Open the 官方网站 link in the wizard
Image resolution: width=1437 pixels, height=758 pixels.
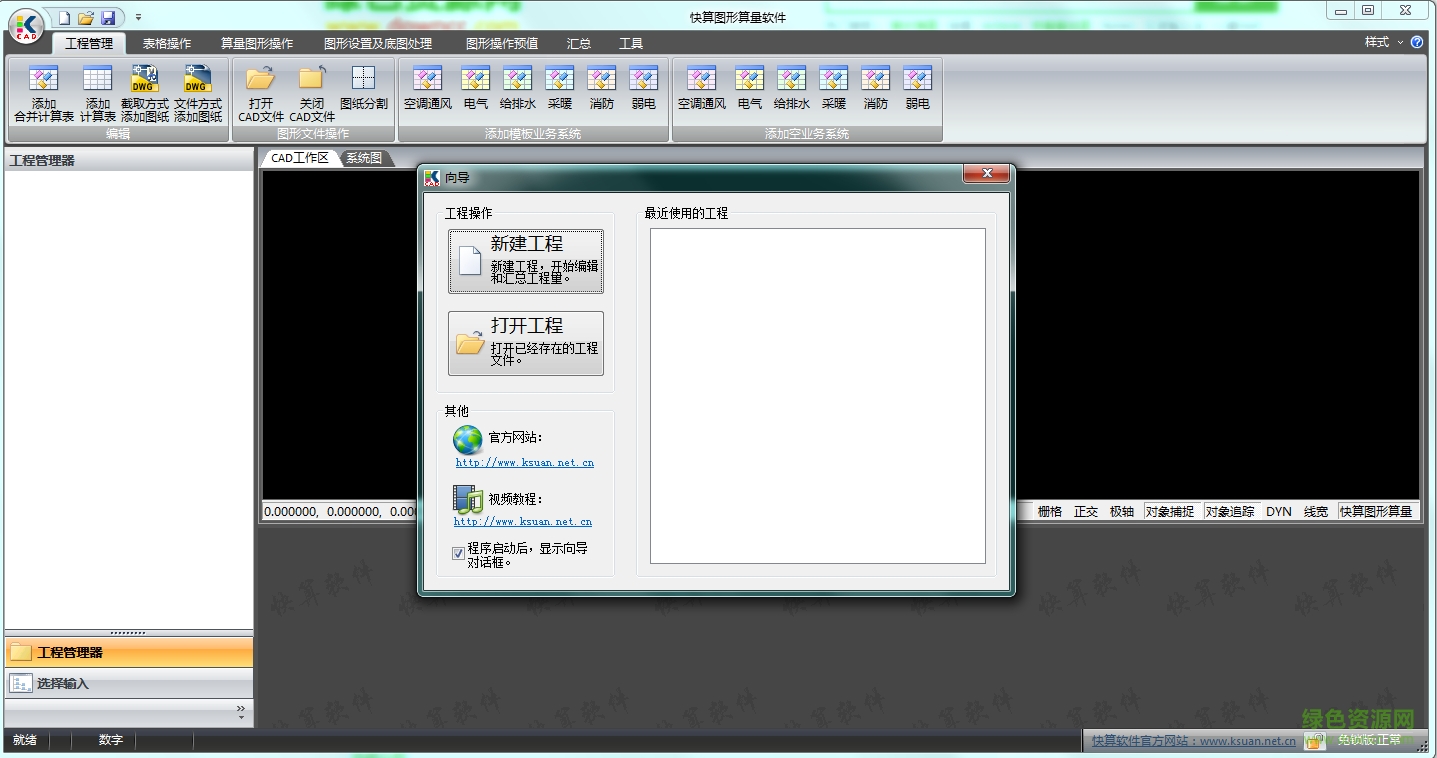coord(525,463)
